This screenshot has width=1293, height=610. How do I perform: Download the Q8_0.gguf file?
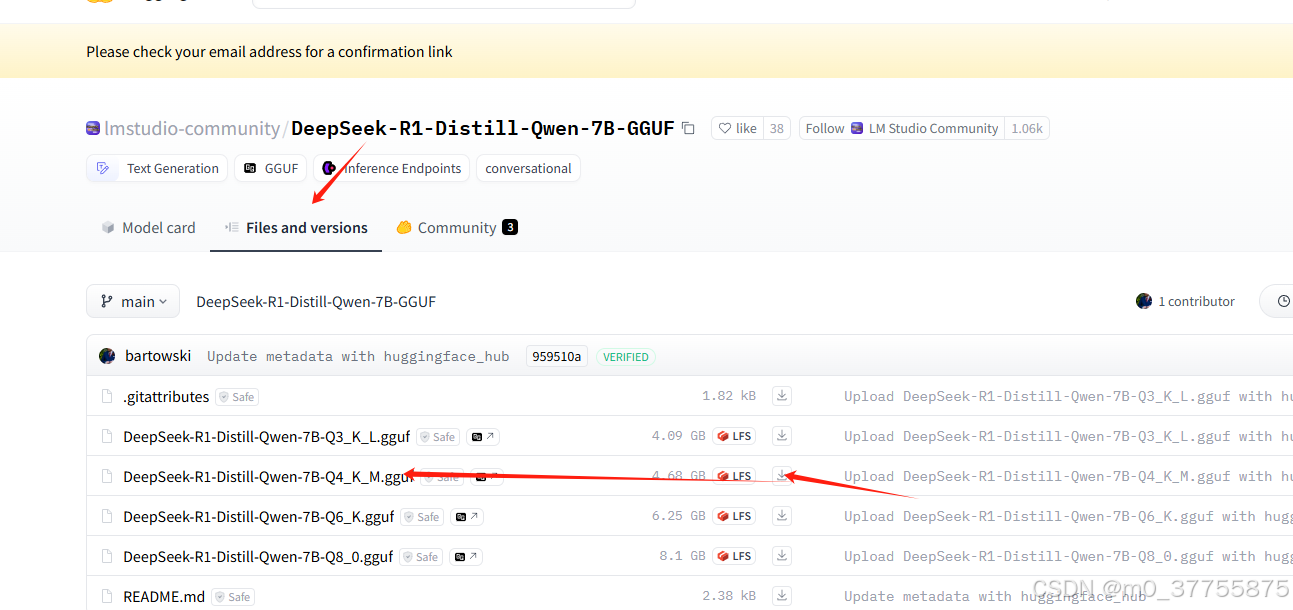click(x=782, y=556)
